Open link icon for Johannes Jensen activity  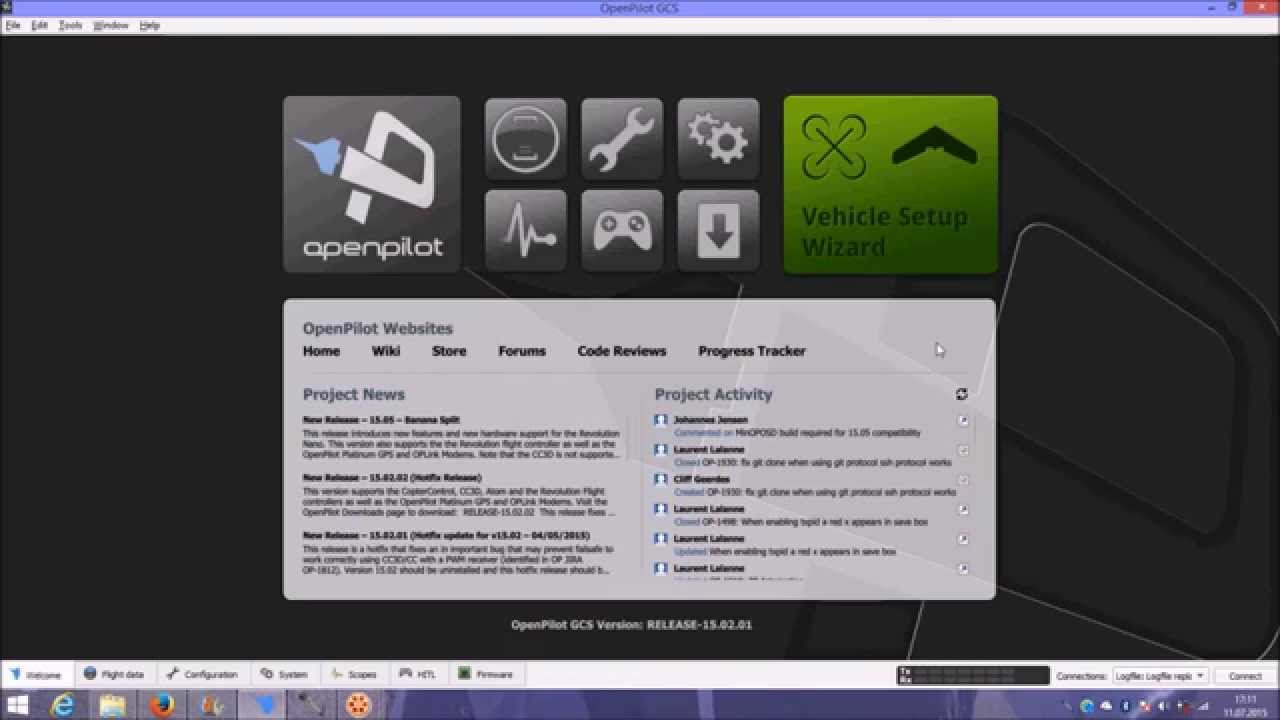pos(963,421)
